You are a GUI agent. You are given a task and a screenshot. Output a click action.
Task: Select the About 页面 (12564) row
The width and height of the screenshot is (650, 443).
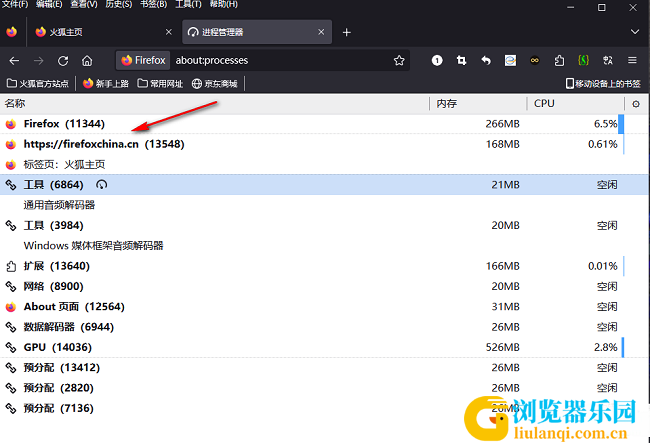pos(324,307)
